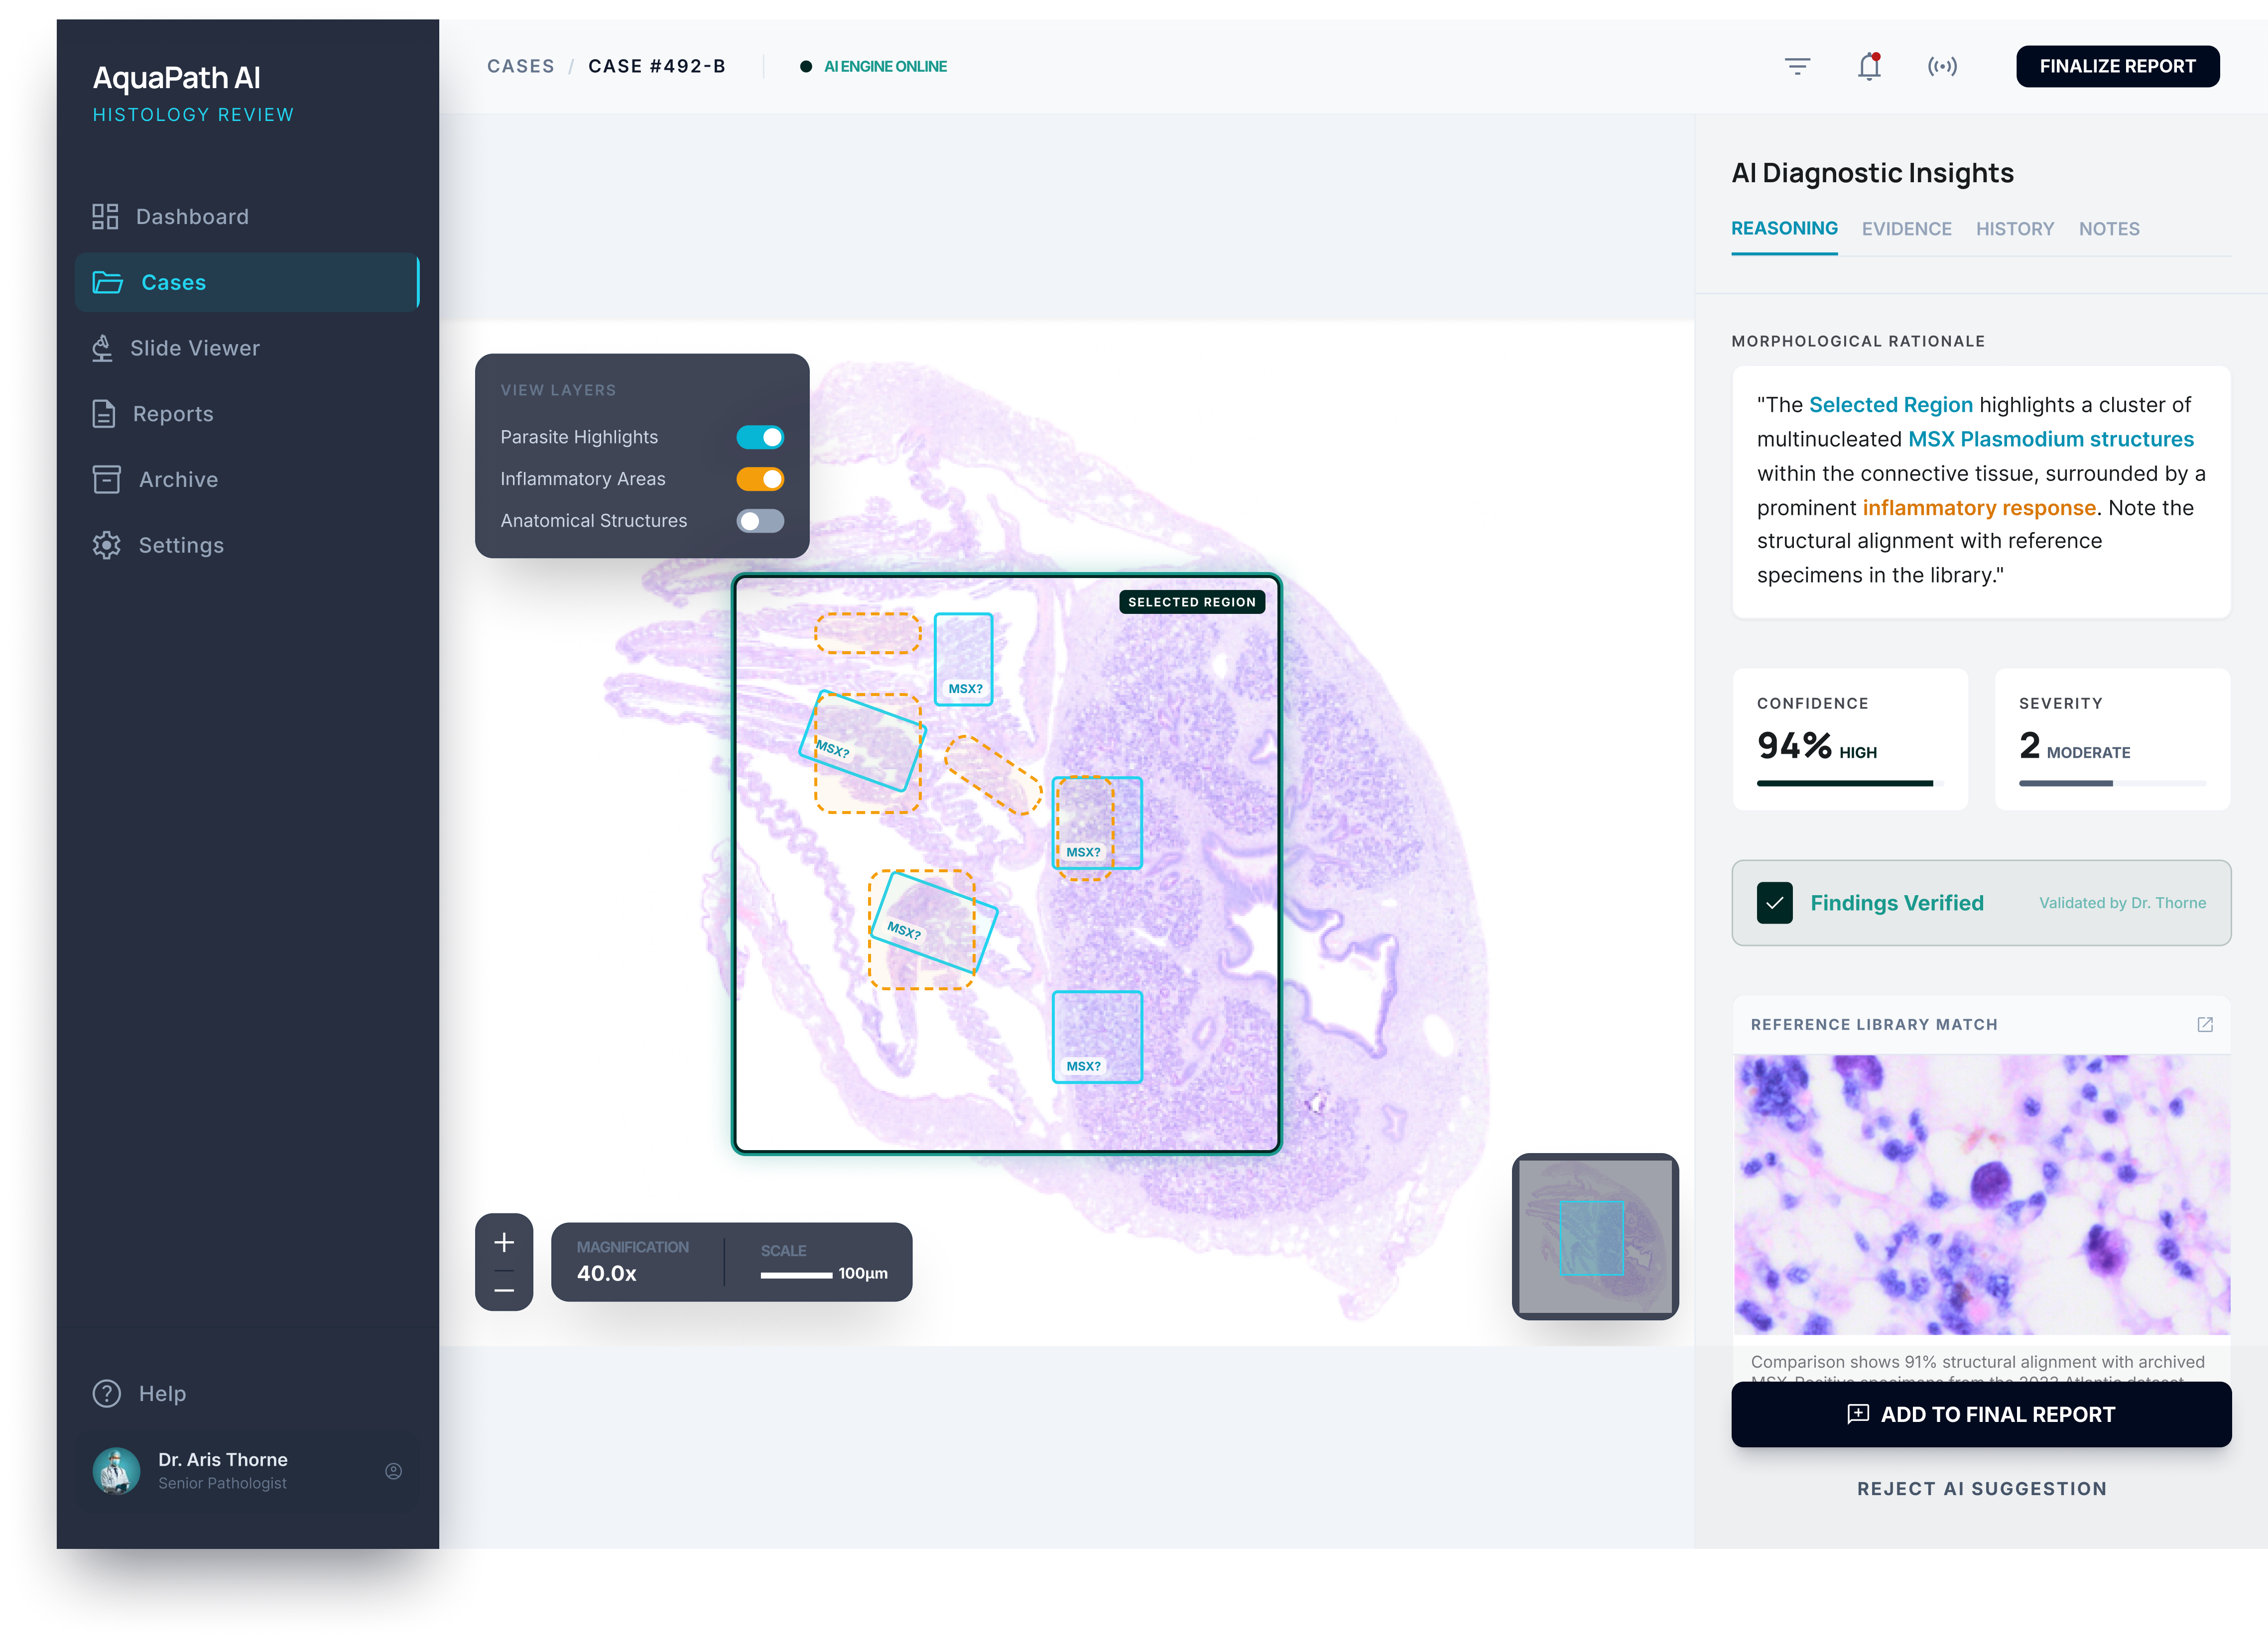
Task: Click the Reports document icon
Action: 104,413
